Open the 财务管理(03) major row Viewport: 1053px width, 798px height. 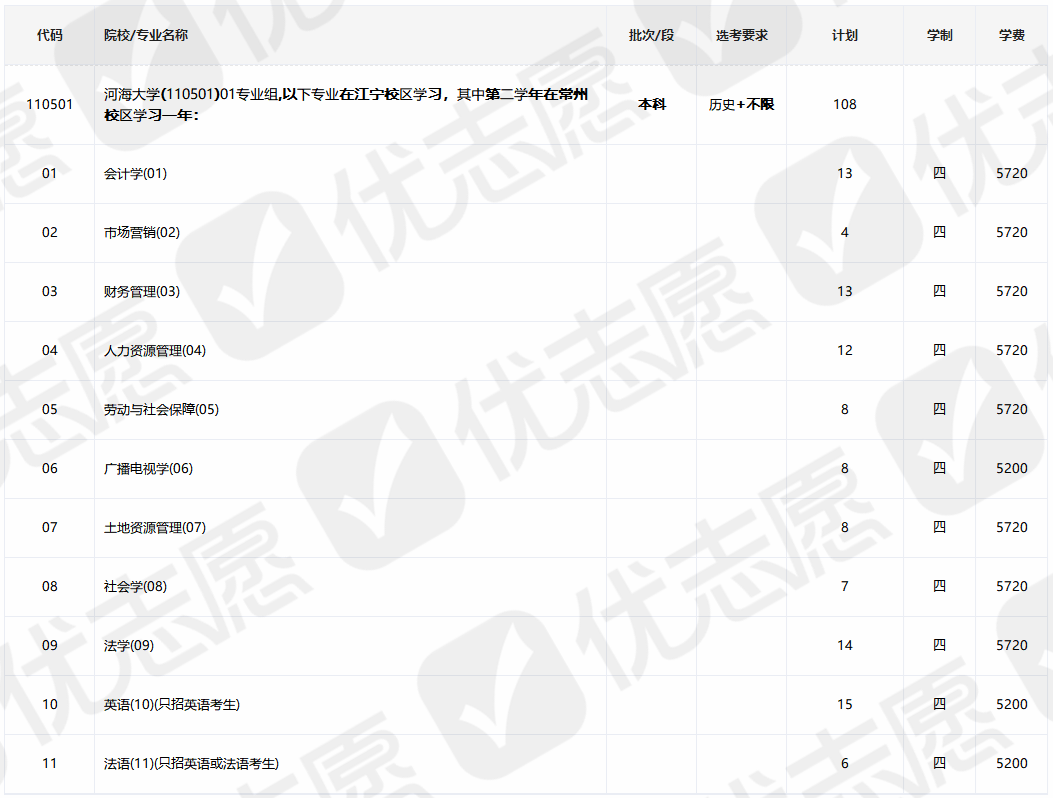[x=142, y=291]
